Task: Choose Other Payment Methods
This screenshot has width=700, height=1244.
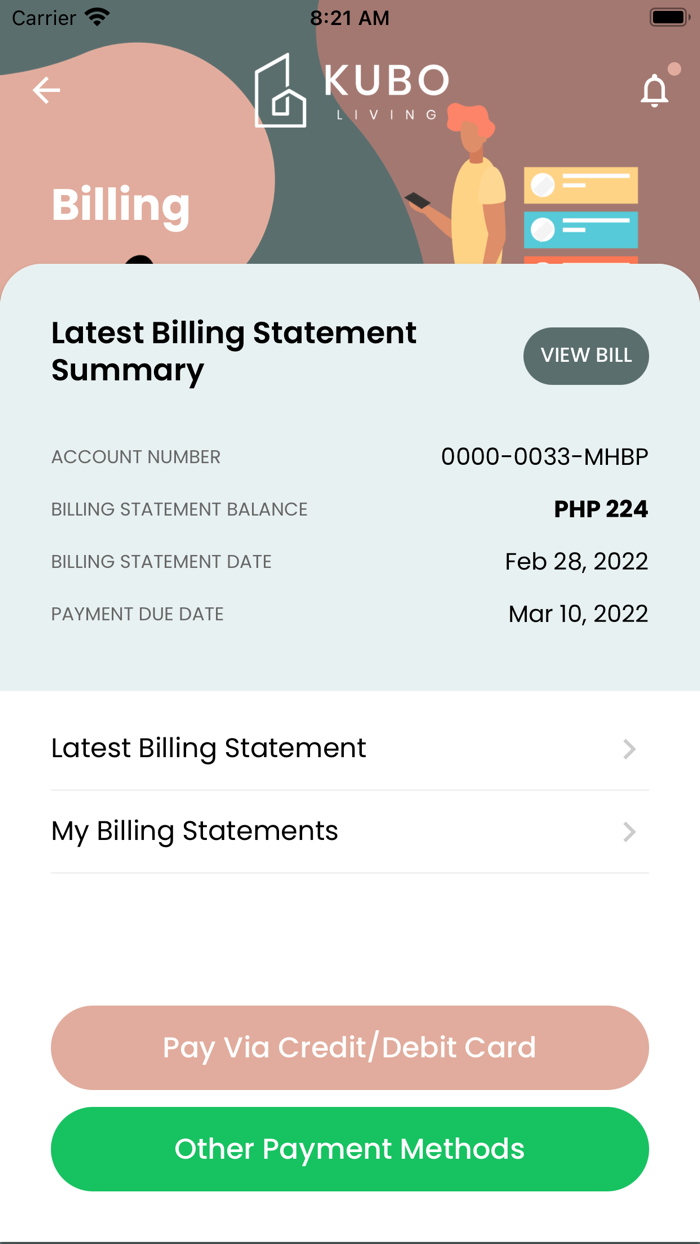Action: 350,1149
